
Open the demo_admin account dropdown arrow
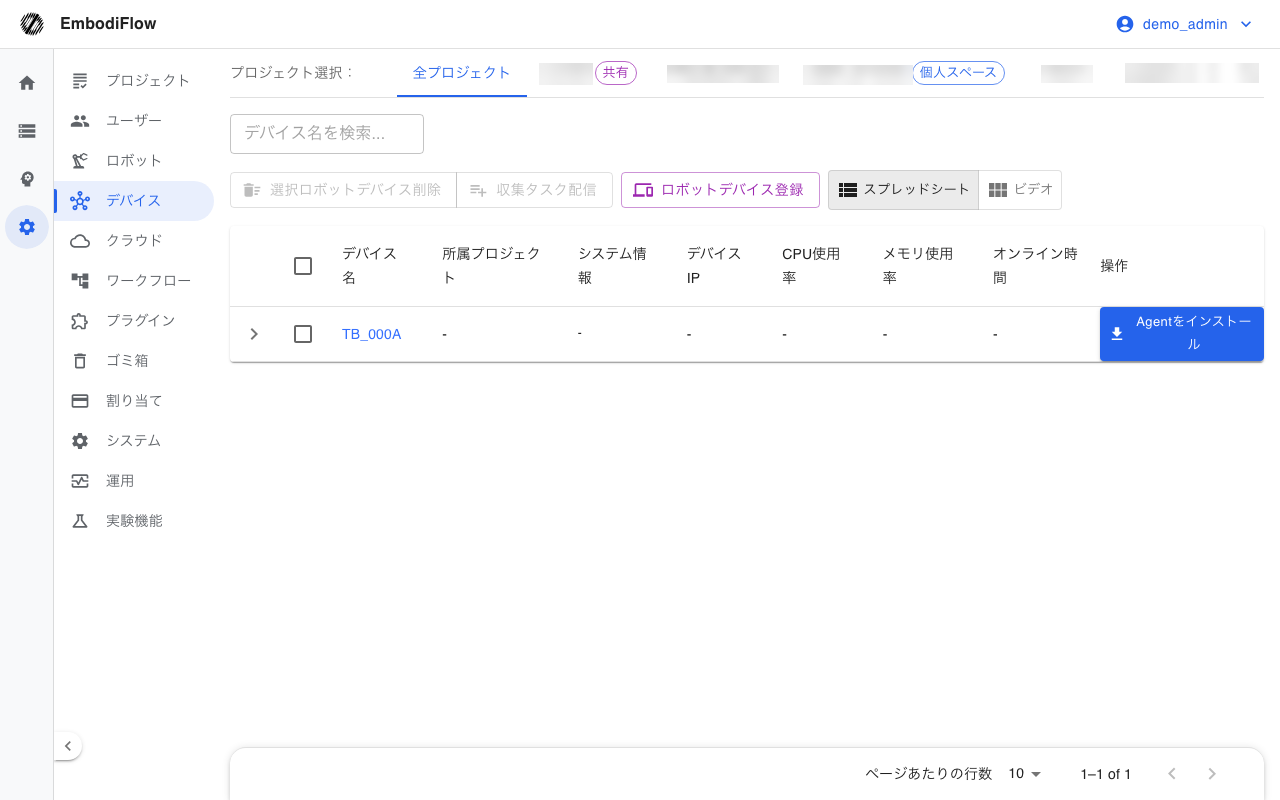click(x=1246, y=24)
